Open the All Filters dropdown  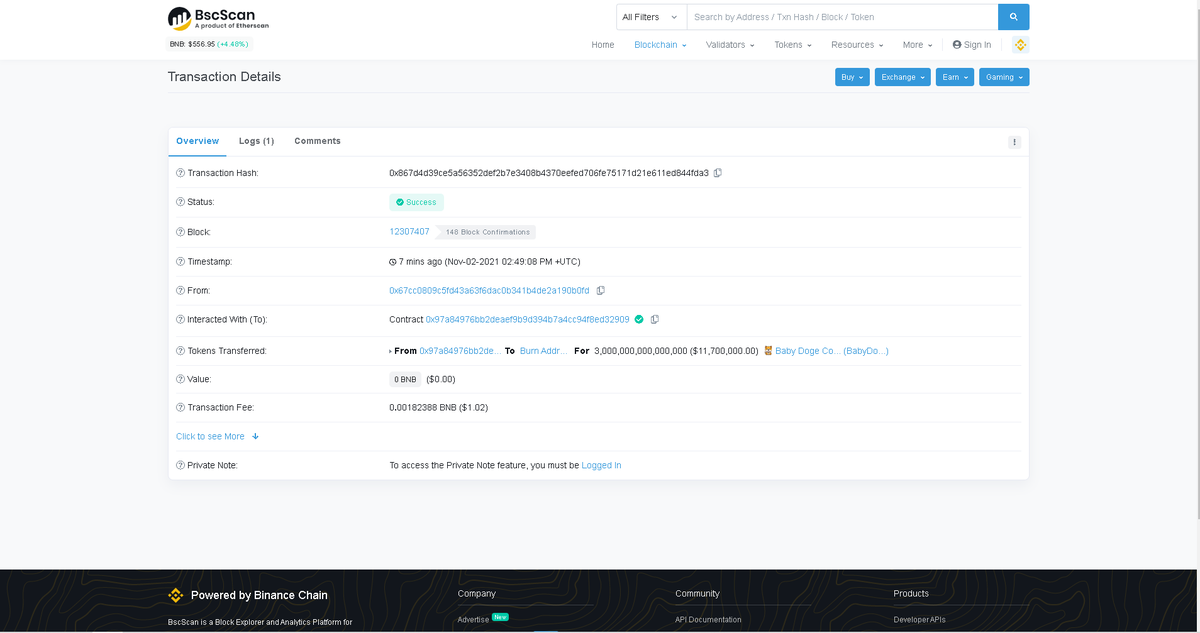(651, 17)
